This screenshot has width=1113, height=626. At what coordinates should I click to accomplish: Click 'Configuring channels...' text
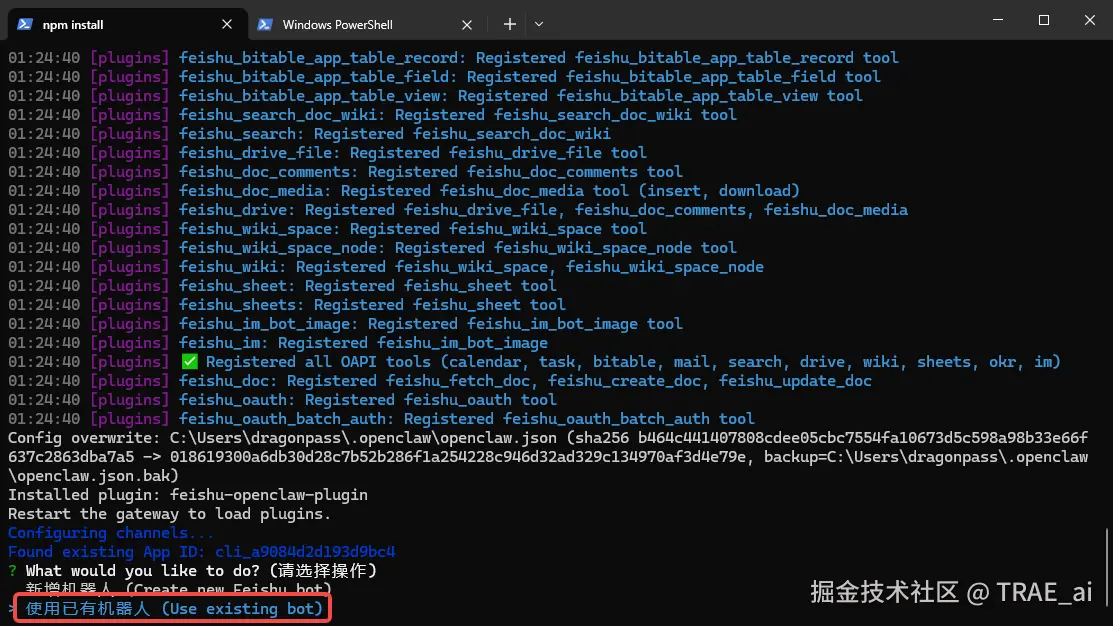(111, 533)
